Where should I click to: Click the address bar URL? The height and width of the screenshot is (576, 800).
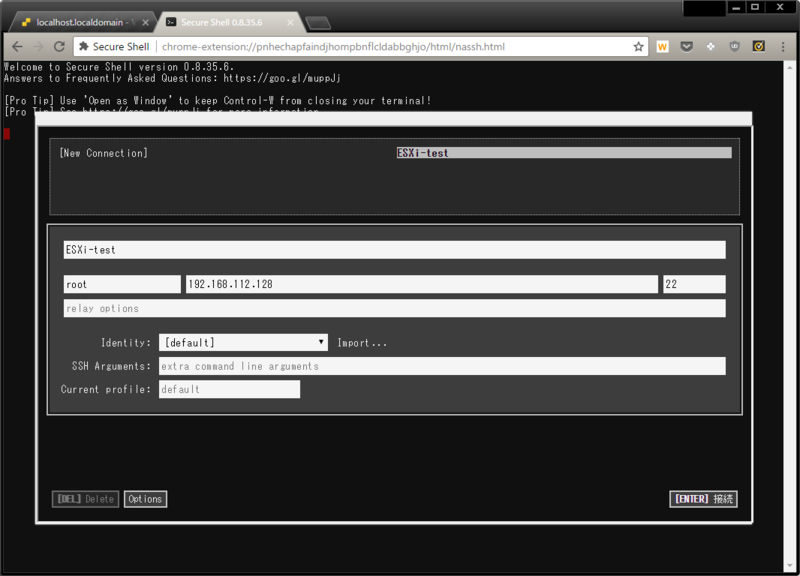click(333, 47)
